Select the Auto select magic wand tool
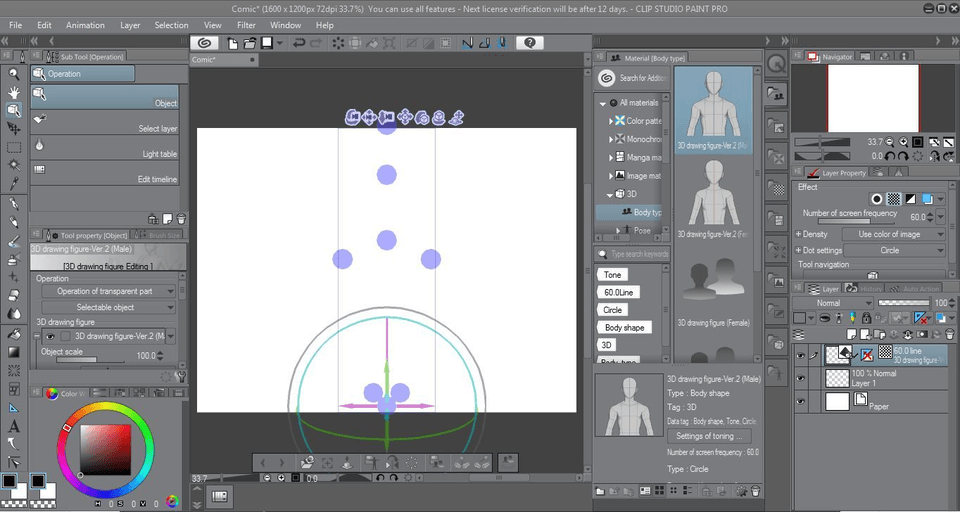 (13, 165)
